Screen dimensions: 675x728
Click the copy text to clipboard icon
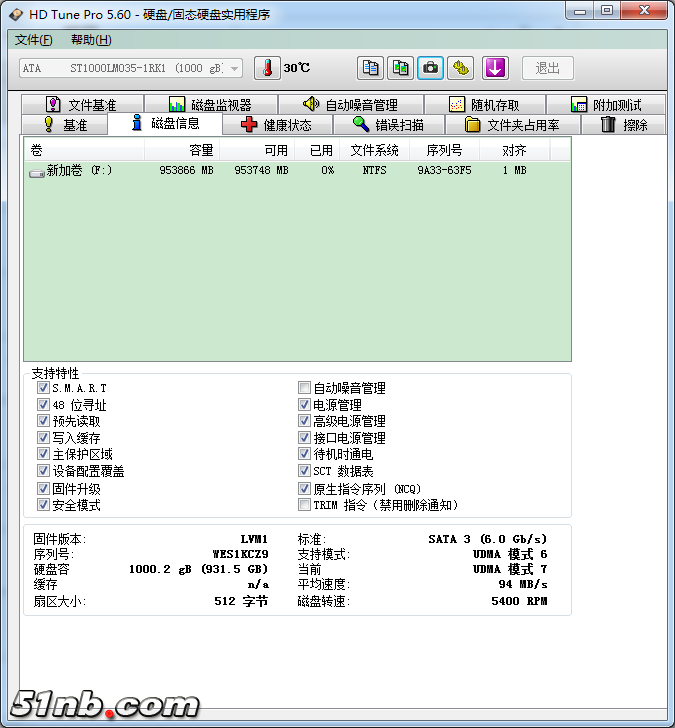coord(371,68)
